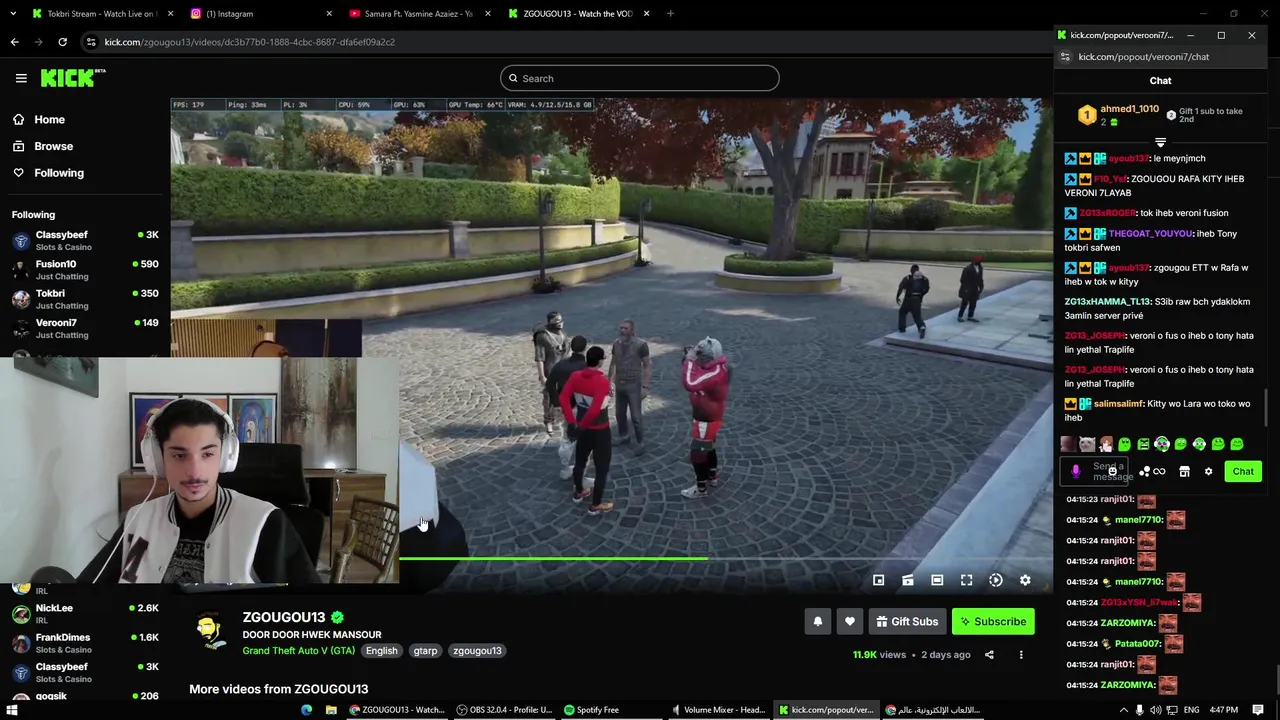Open Spotify Free from the taskbar
Screen dimensions: 1280x720
point(591,710)
